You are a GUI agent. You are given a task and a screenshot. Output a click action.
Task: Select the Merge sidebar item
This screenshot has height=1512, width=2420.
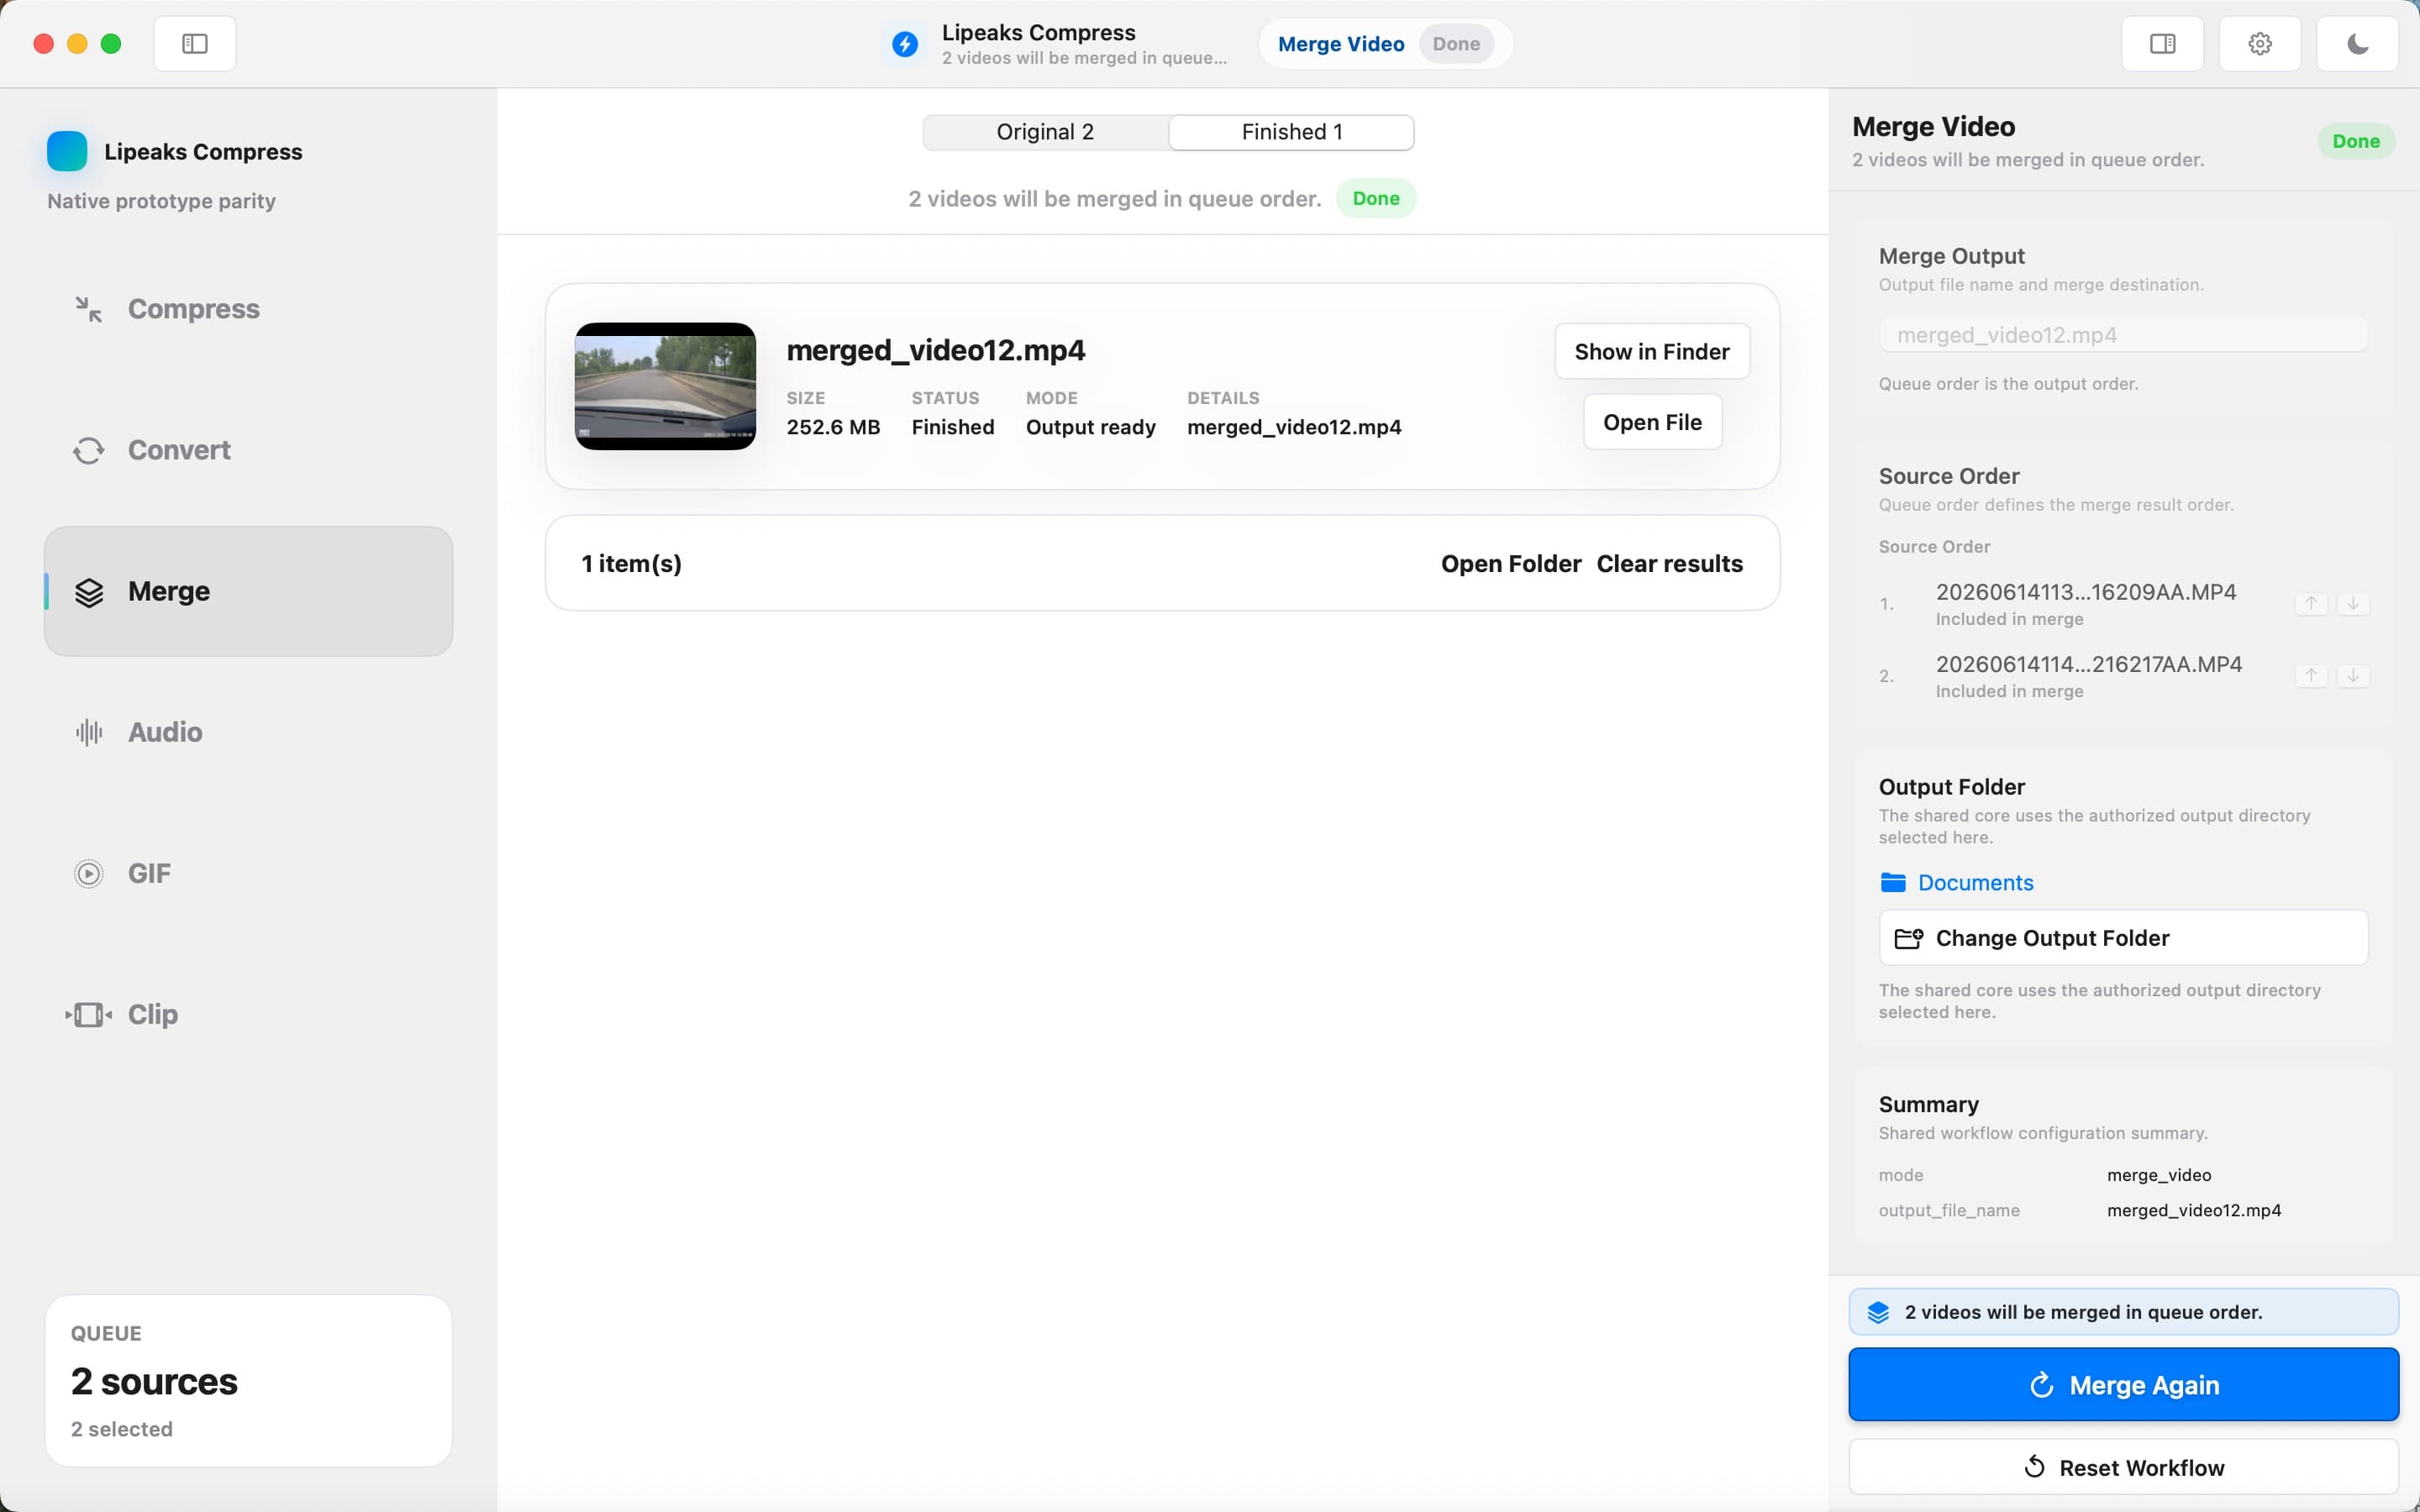[248, 591]
